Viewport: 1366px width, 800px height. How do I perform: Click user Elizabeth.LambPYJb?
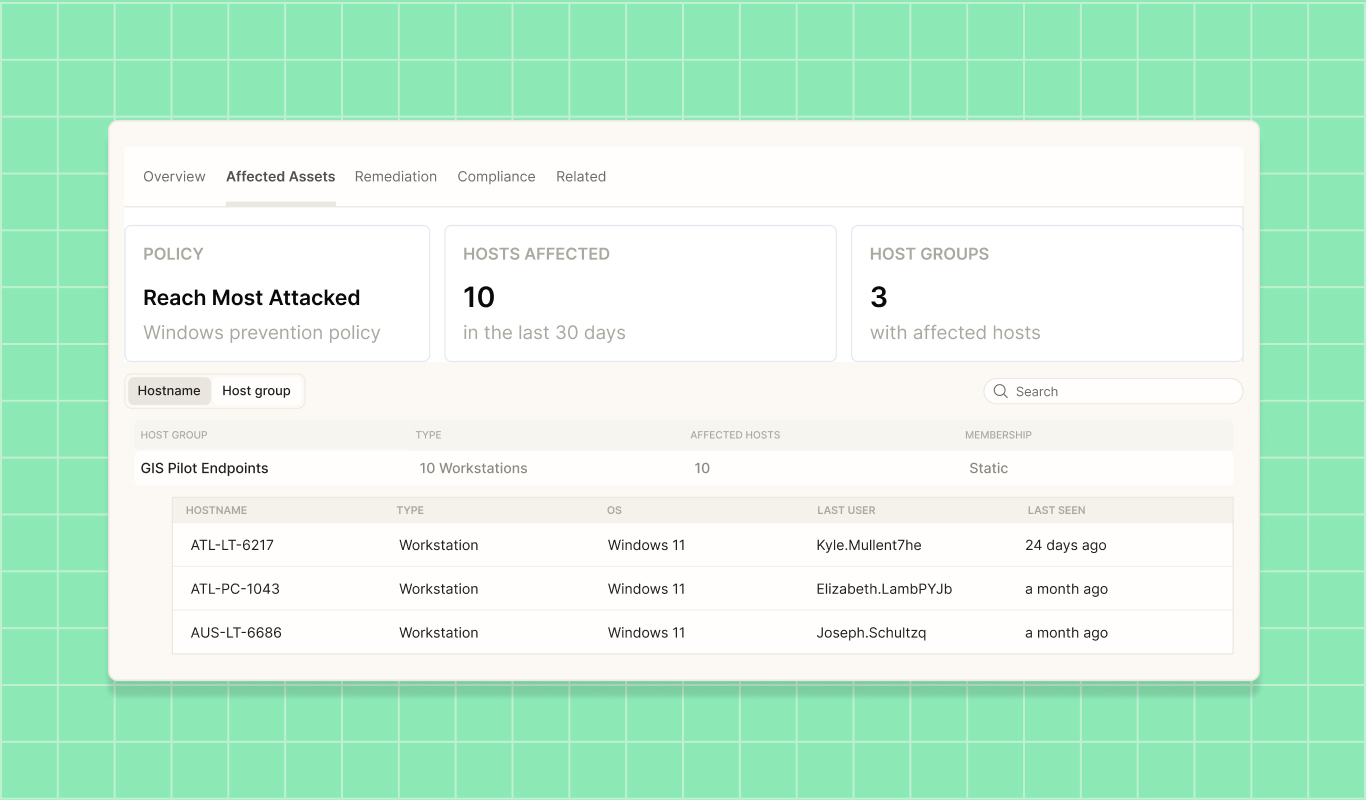coord(884,589)
